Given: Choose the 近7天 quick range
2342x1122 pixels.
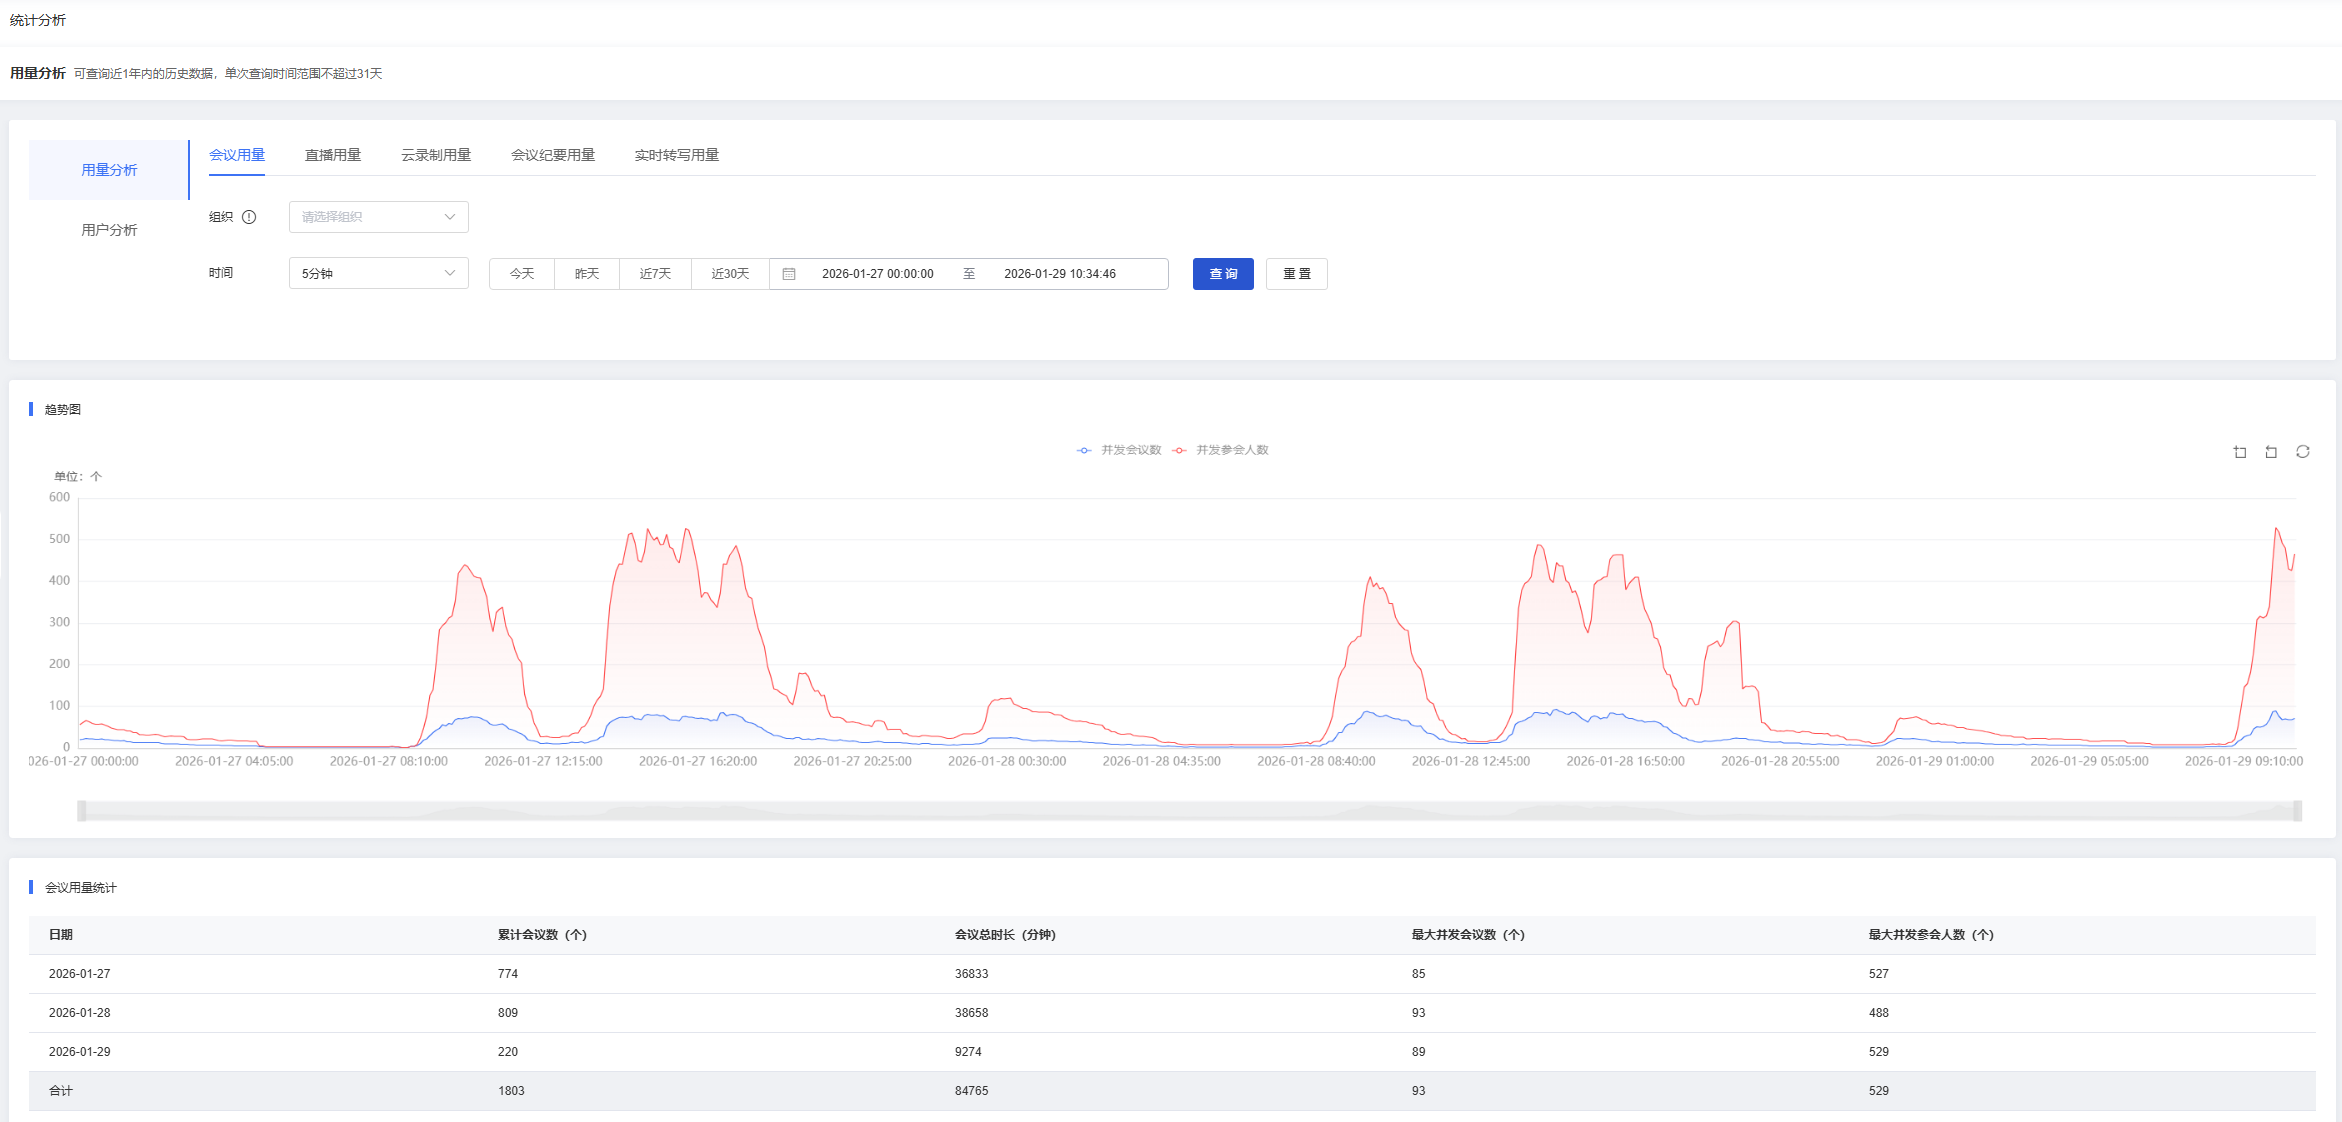Looking at the screenshot, I should point(655,274).
